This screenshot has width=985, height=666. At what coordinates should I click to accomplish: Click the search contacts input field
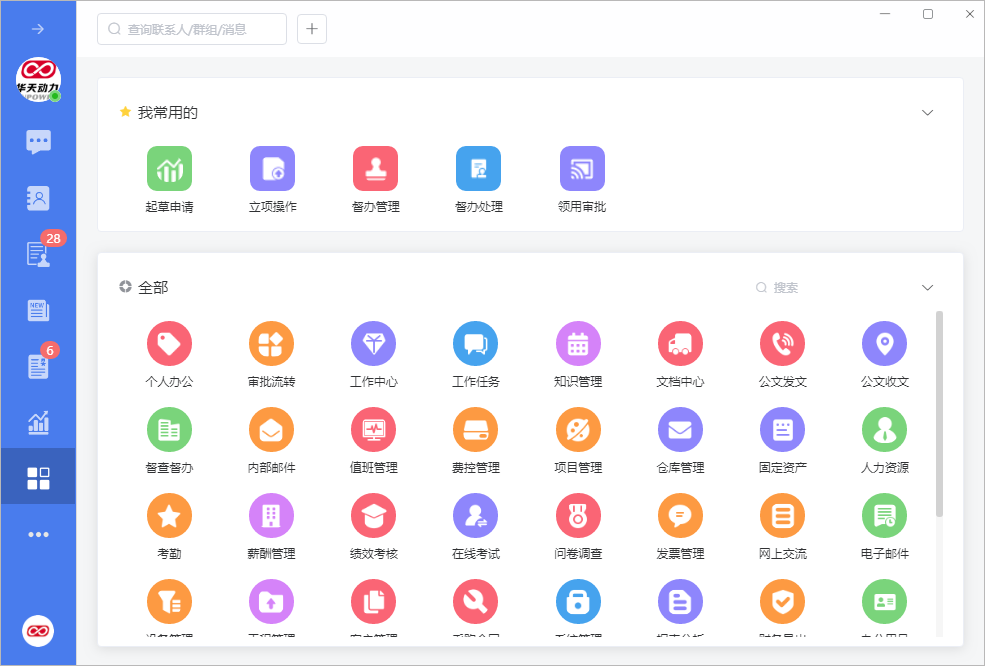tap(190, 29)
